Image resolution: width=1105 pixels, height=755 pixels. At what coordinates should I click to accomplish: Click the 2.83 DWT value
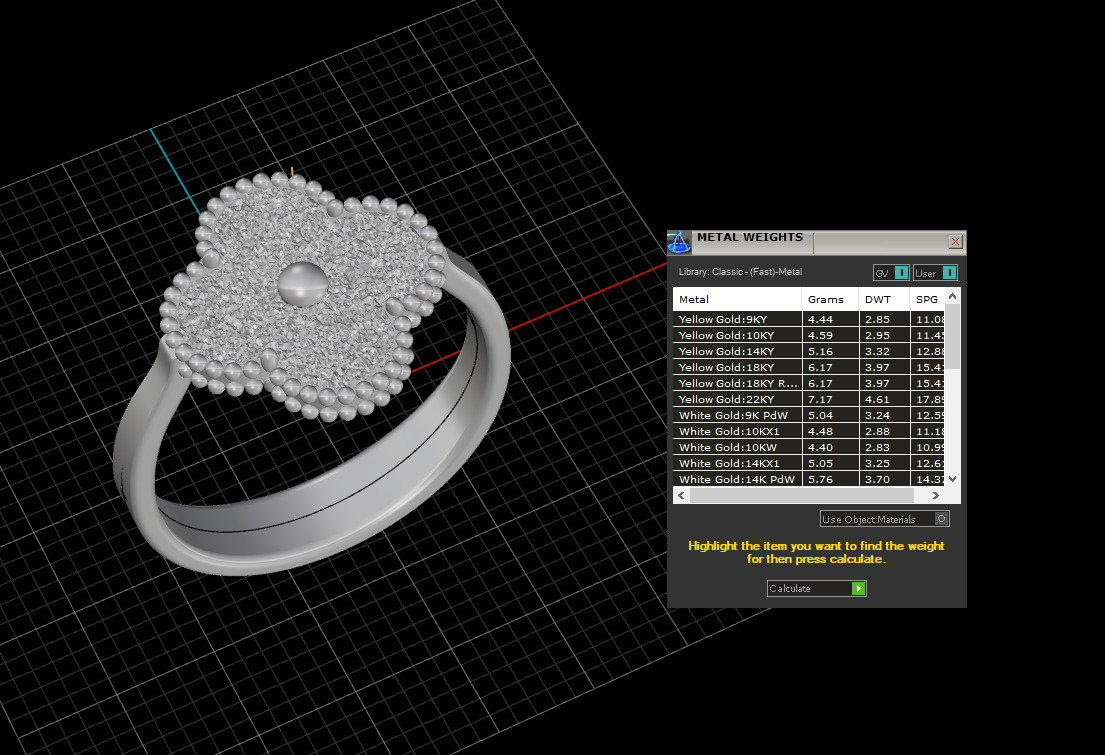point(877,447)
